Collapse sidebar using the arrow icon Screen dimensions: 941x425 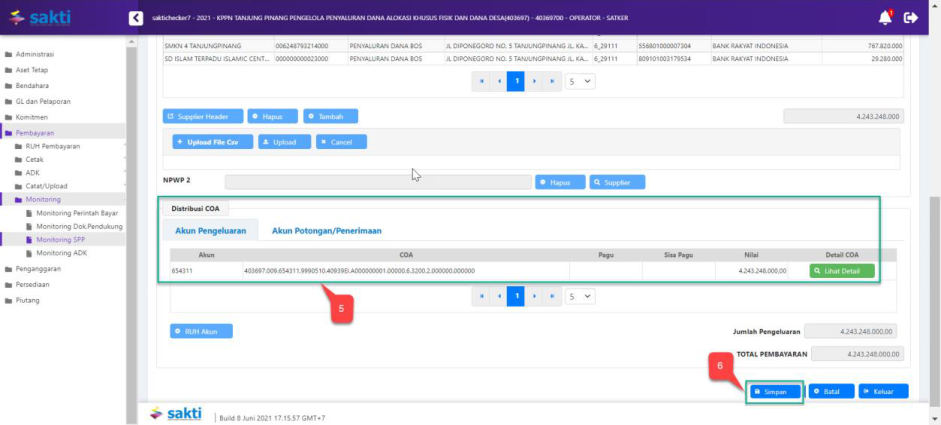coord(136,18)
